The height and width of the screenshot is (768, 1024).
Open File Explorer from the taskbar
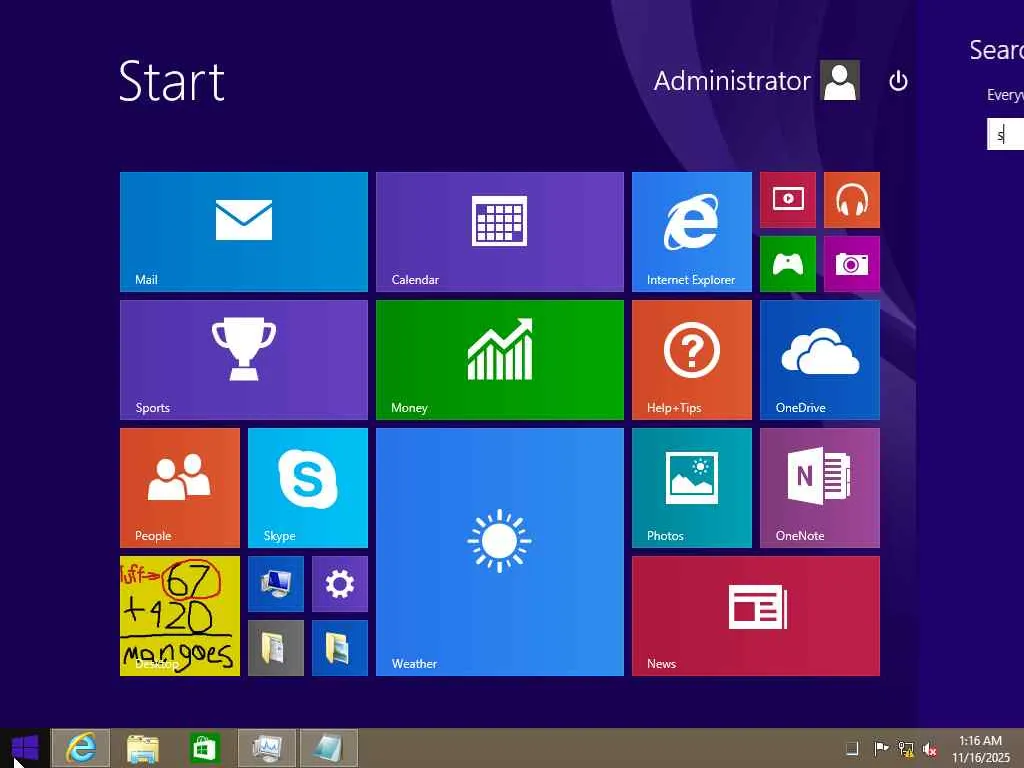click(142, 748)
